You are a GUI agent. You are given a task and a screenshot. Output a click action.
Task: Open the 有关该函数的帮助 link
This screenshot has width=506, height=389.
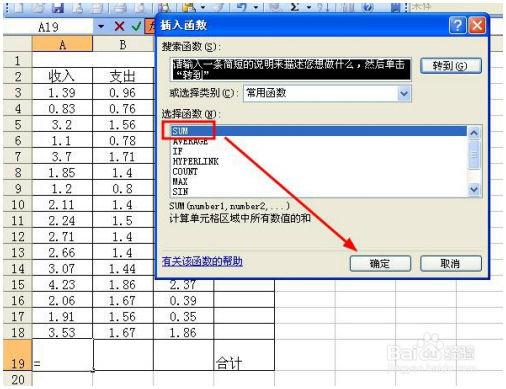[202, 261]
